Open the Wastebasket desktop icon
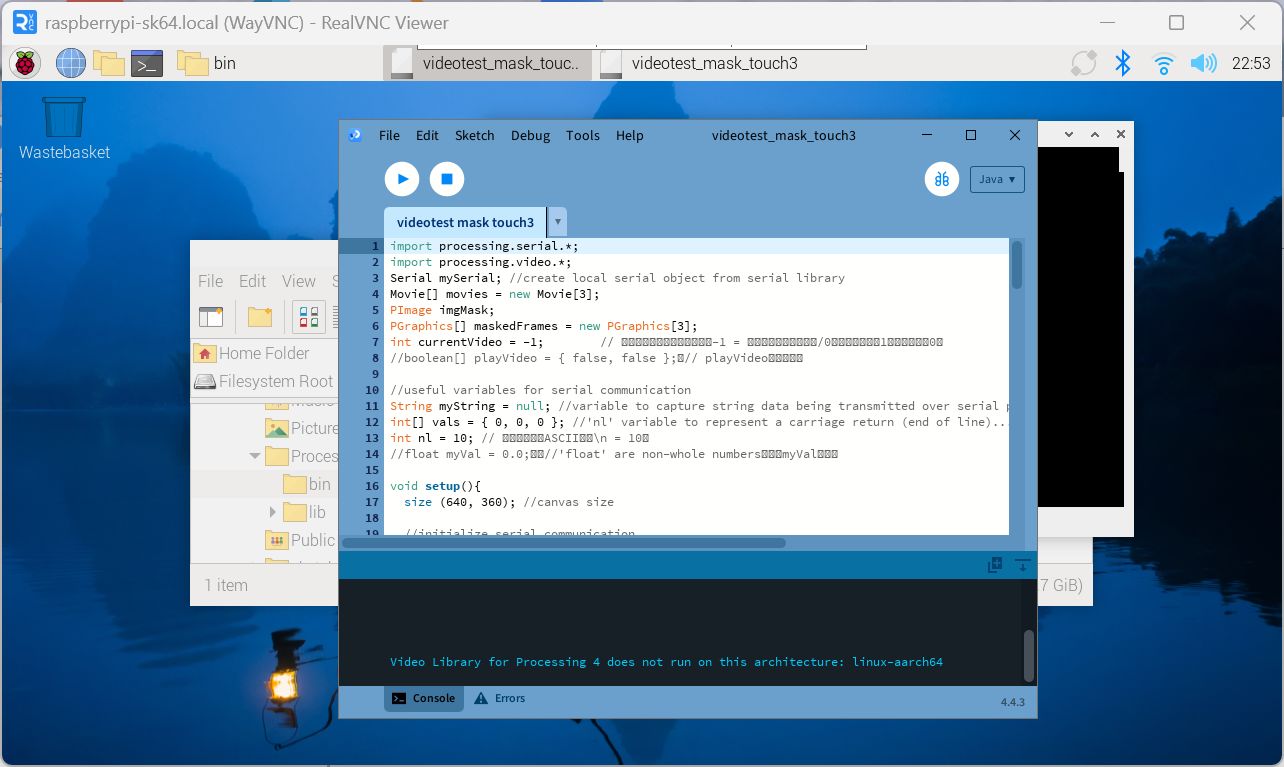The width and height of the screenshot is (1284, 767). 64,128
